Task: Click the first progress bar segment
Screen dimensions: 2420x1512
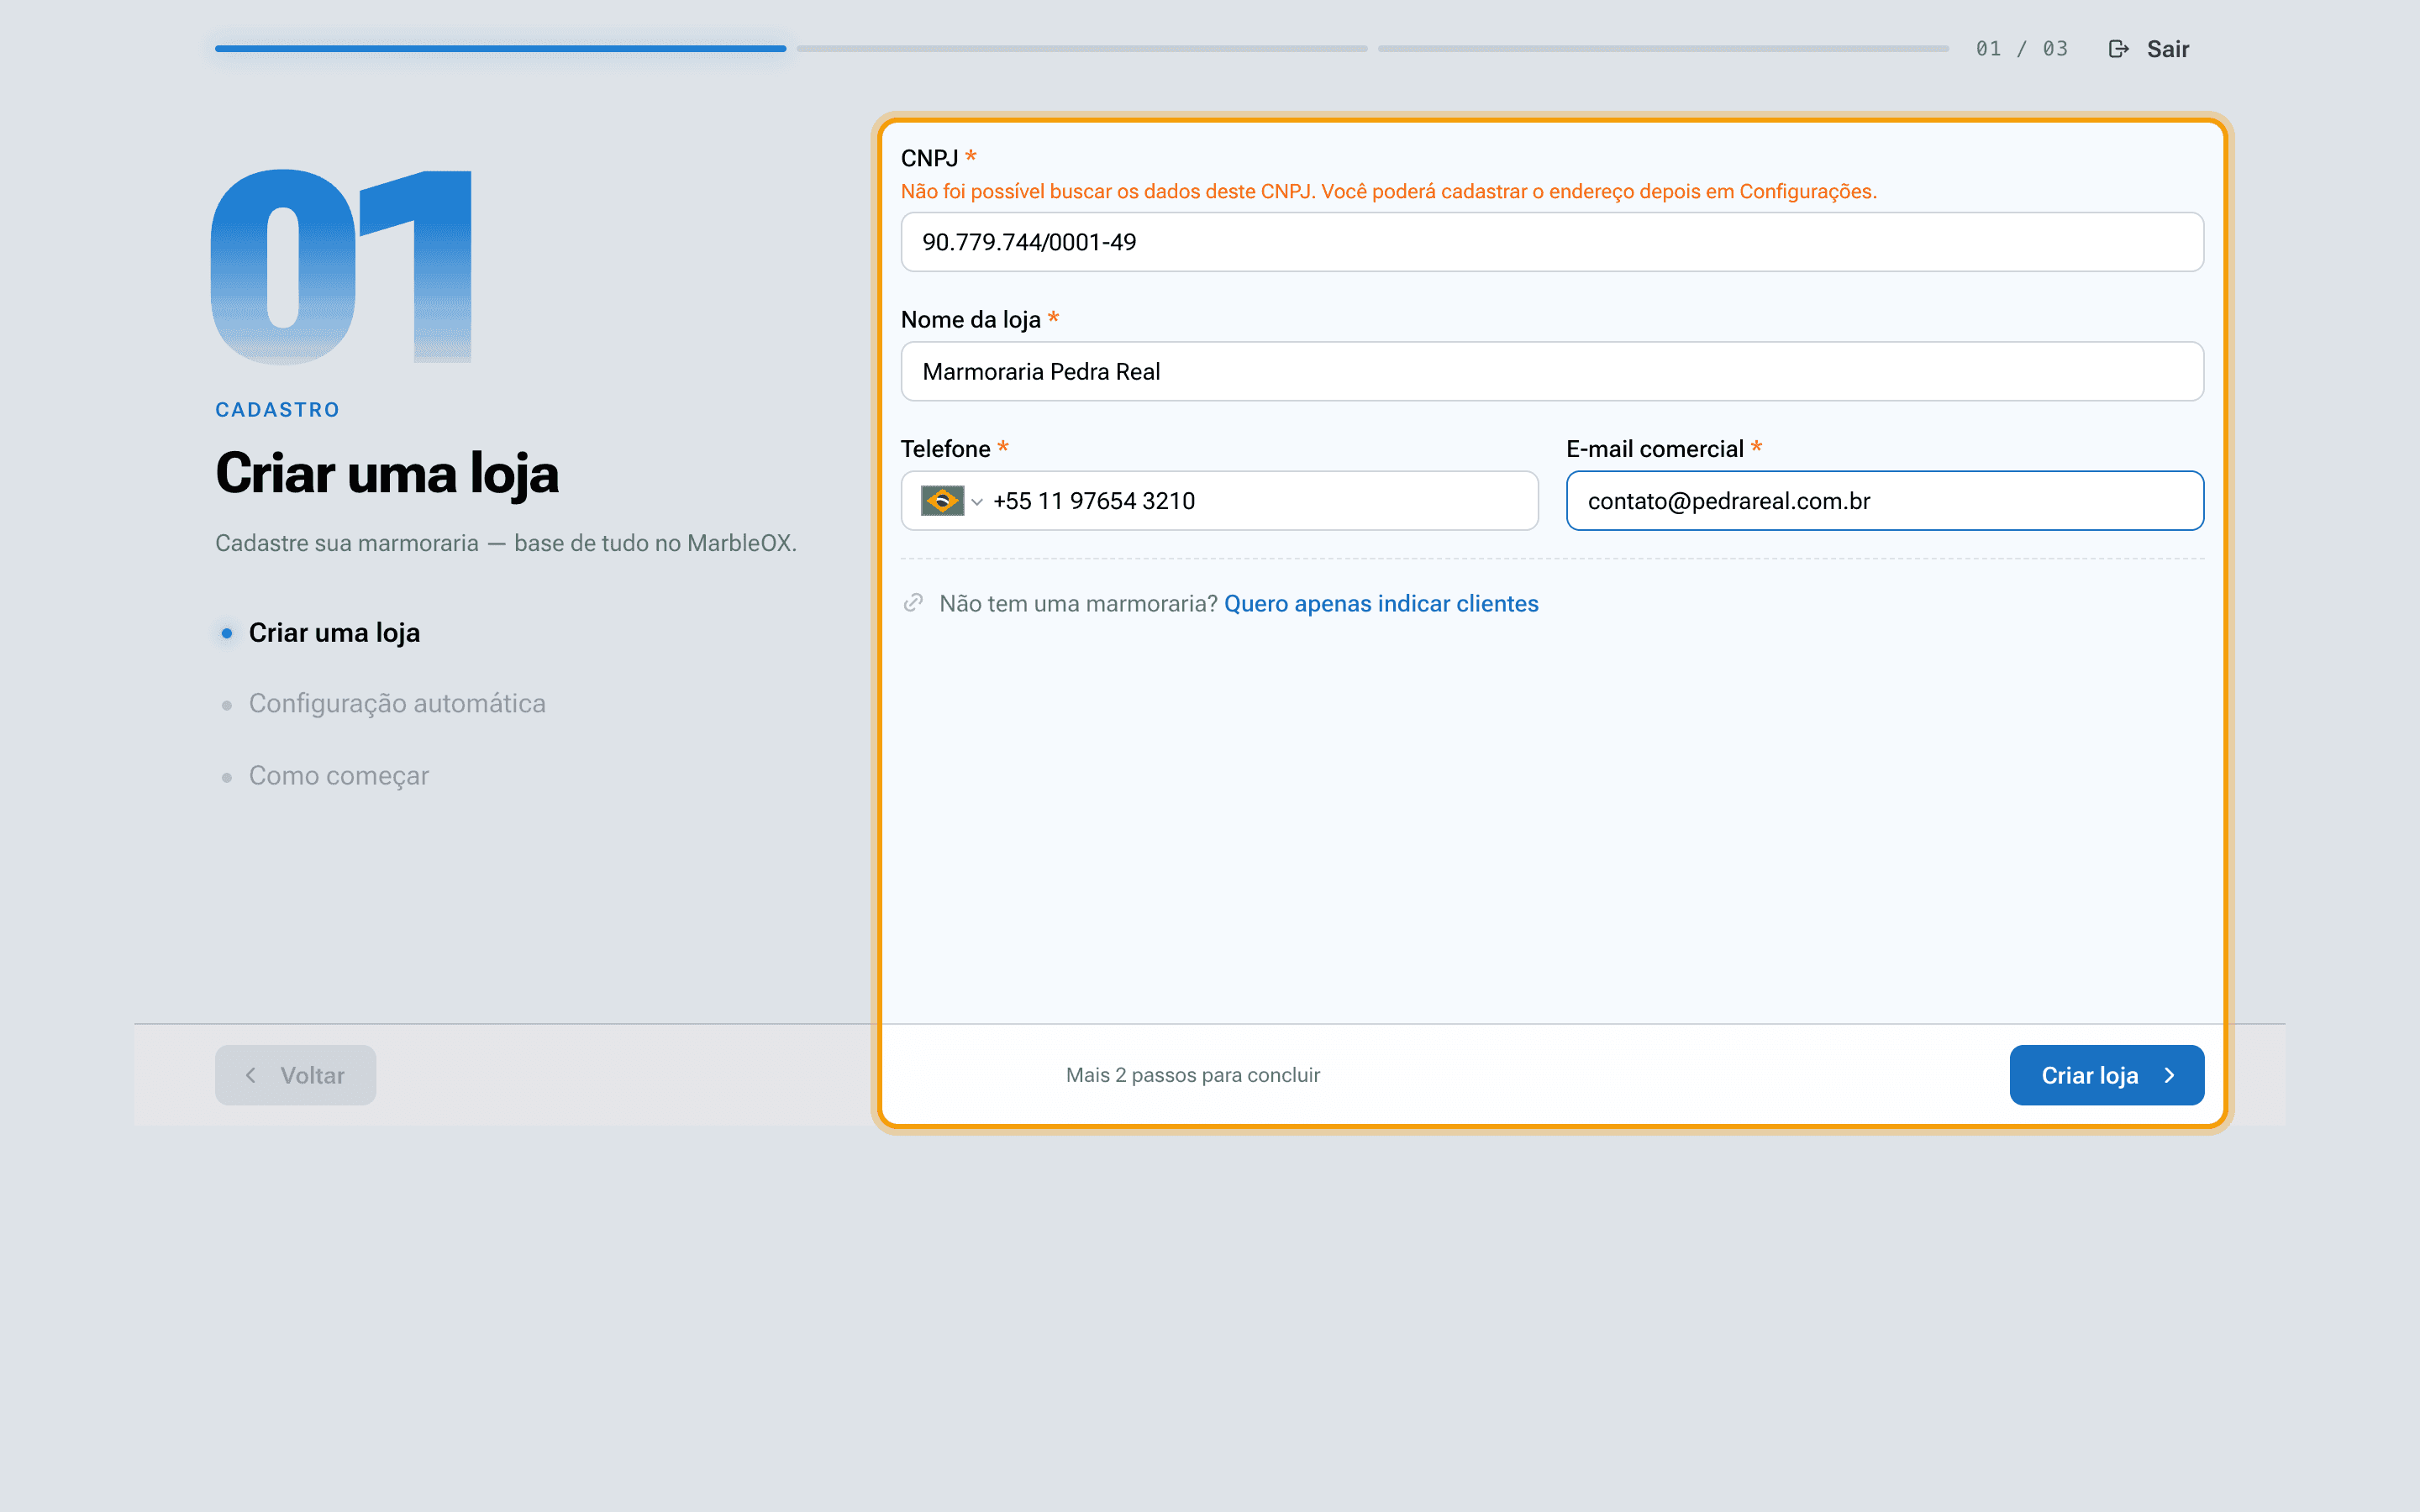Action: pos(500,49)
